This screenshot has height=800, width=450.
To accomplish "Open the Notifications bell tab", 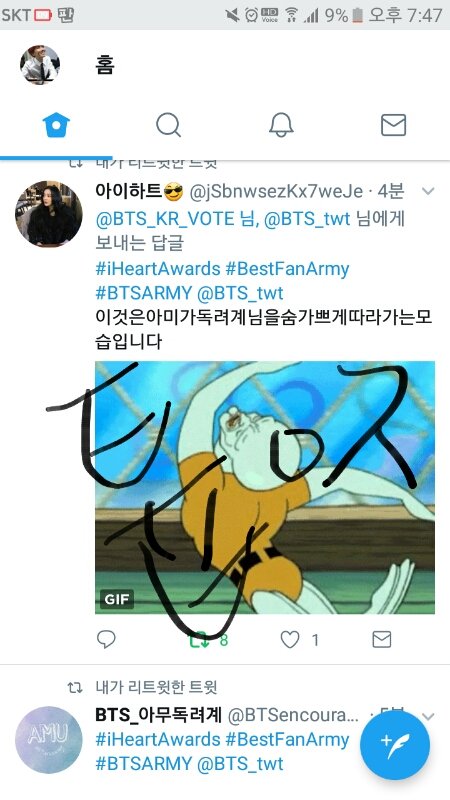I will [x=281, y=125].
